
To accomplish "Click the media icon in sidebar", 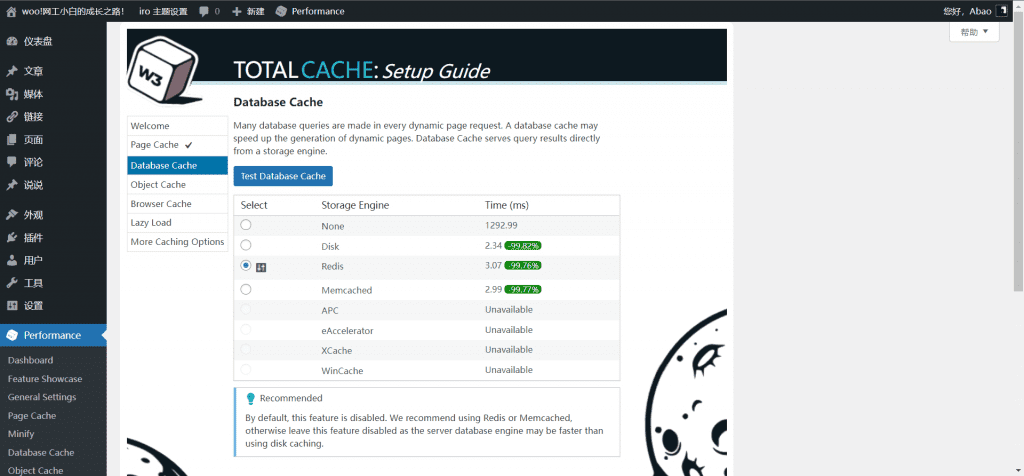I will (12, 94).
